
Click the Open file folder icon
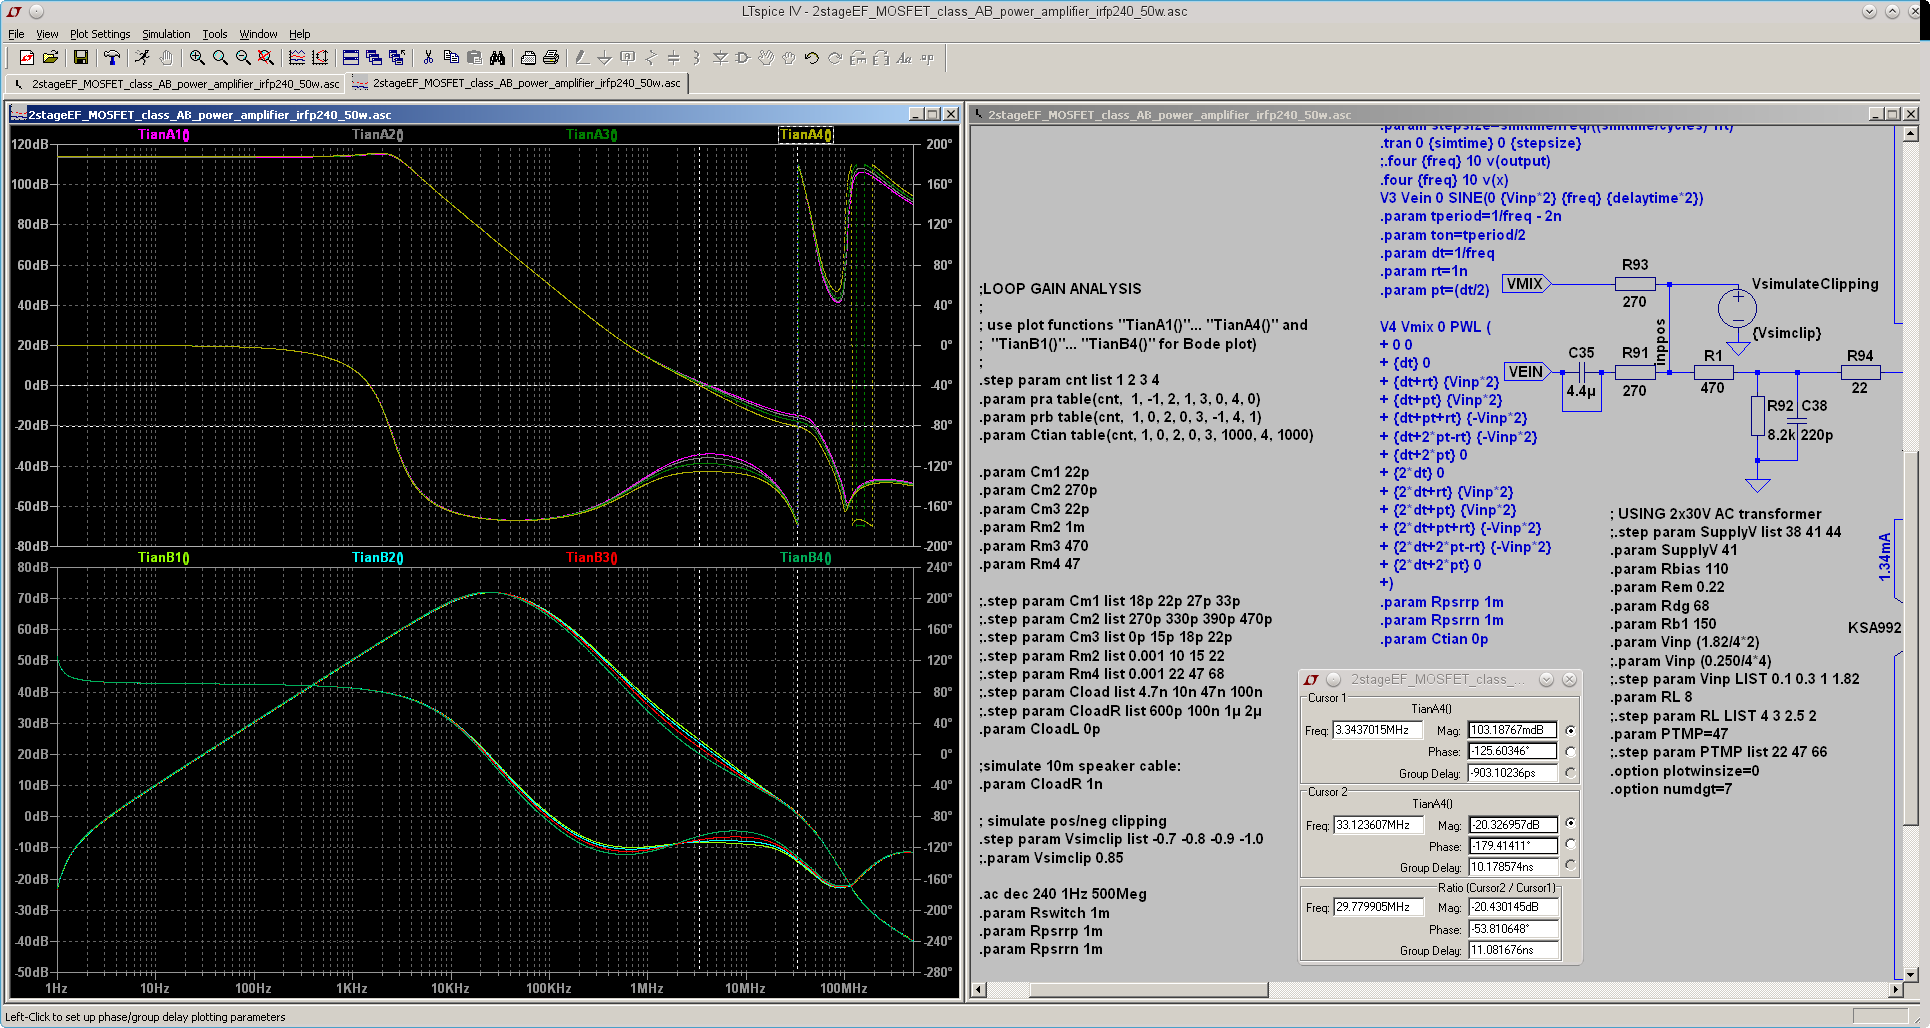(x=50, y=58)
